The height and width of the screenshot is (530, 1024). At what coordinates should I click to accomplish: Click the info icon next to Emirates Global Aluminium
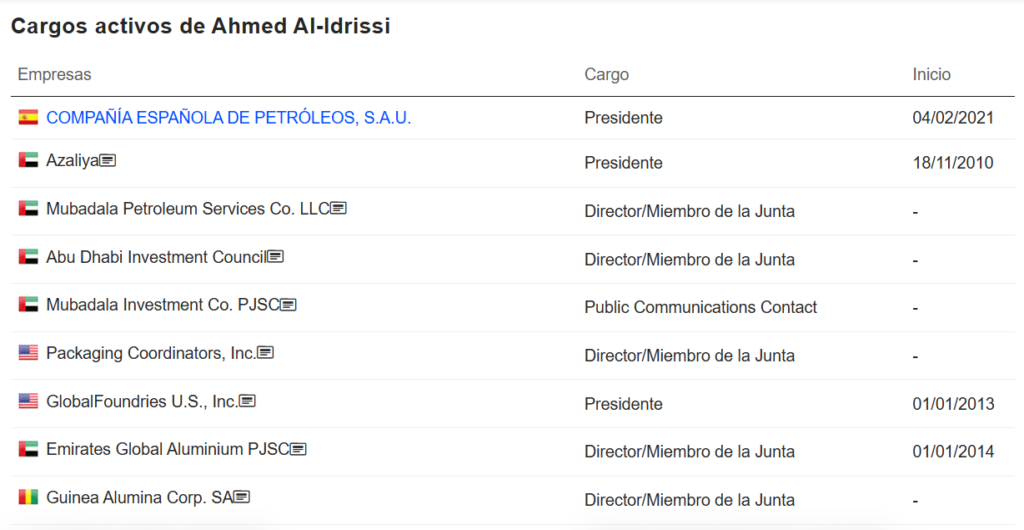point(298,449)
